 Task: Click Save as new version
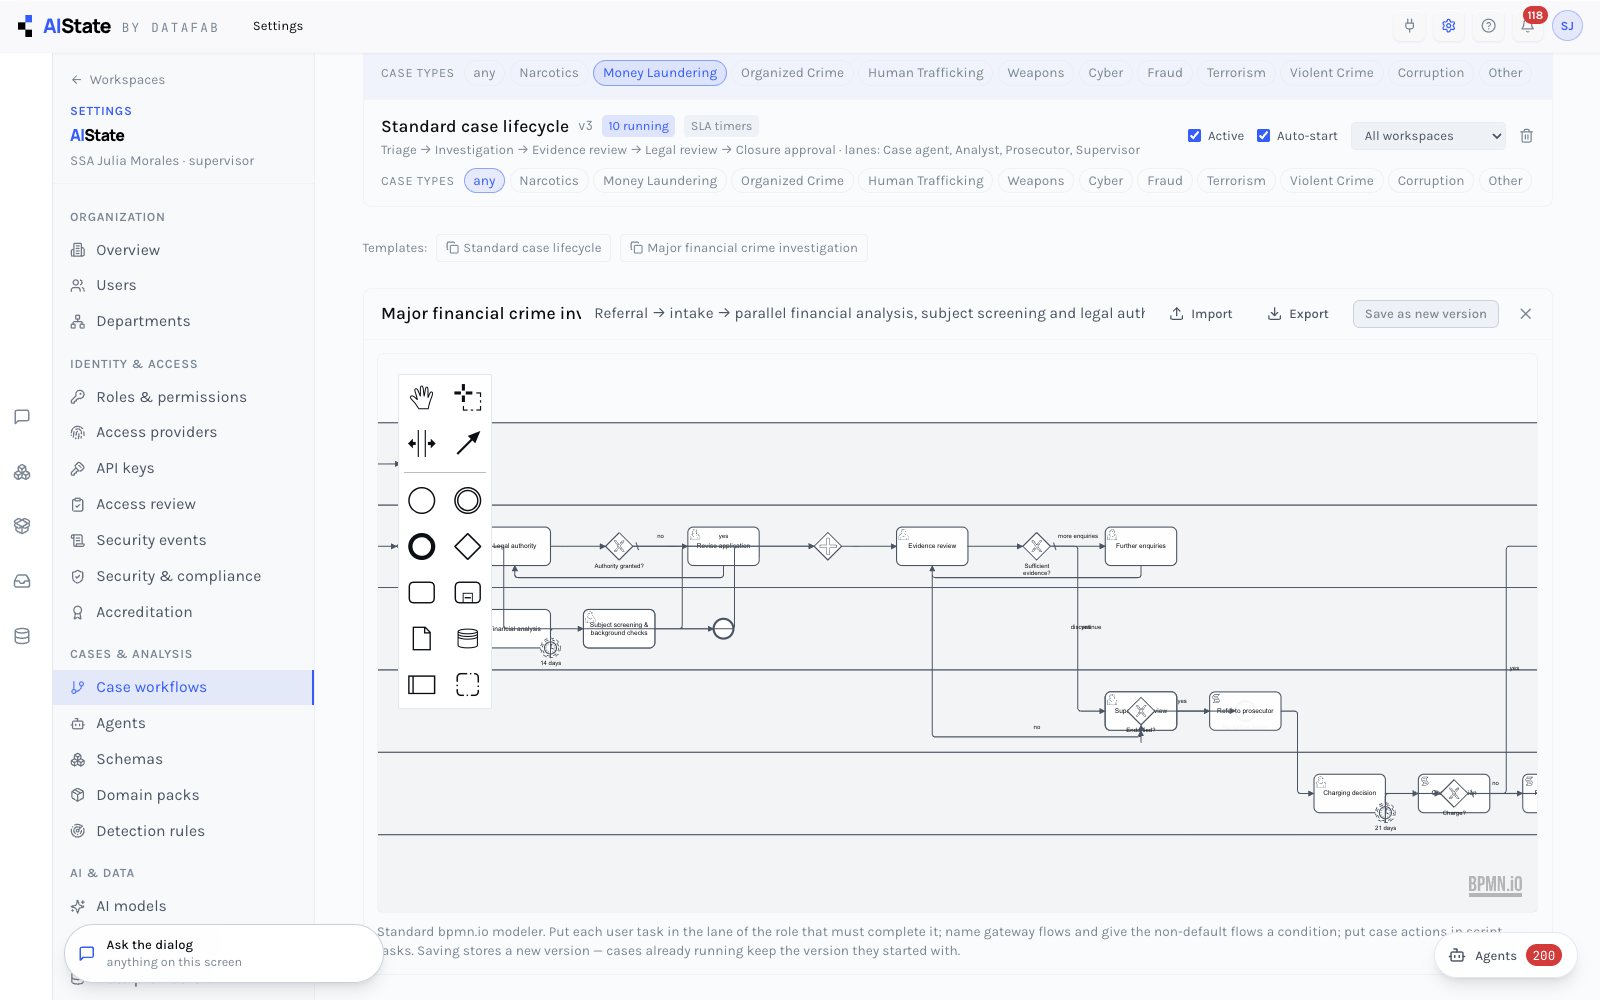pos(1425,314)
